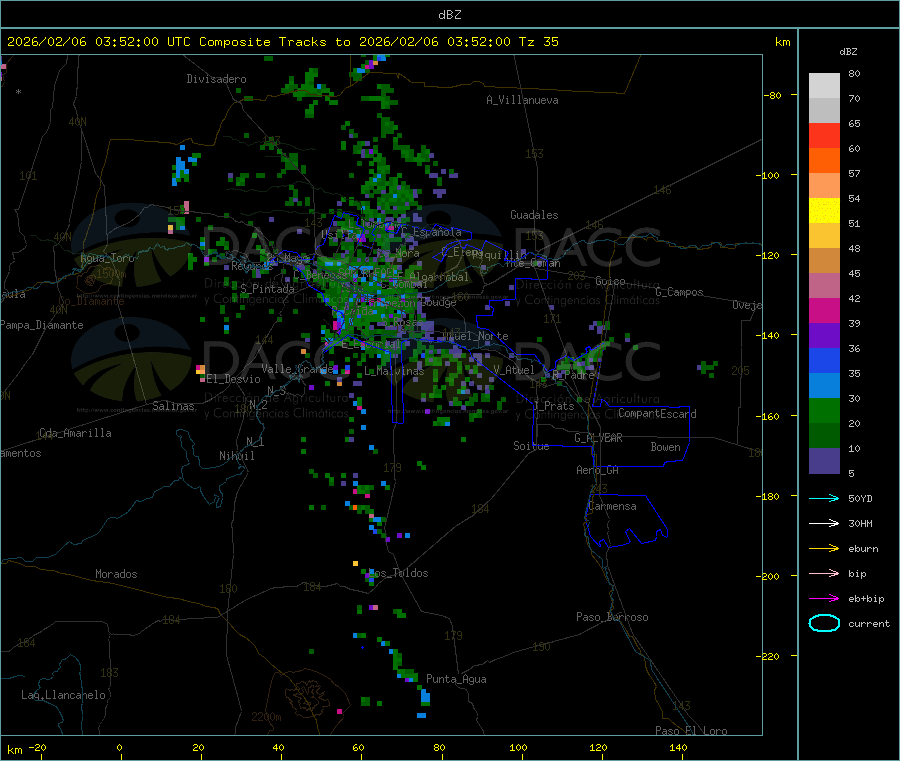This screenshot has height=761, width=900.
Task: Click the 'dBZ' title at top center
Action: coord(449,15)
